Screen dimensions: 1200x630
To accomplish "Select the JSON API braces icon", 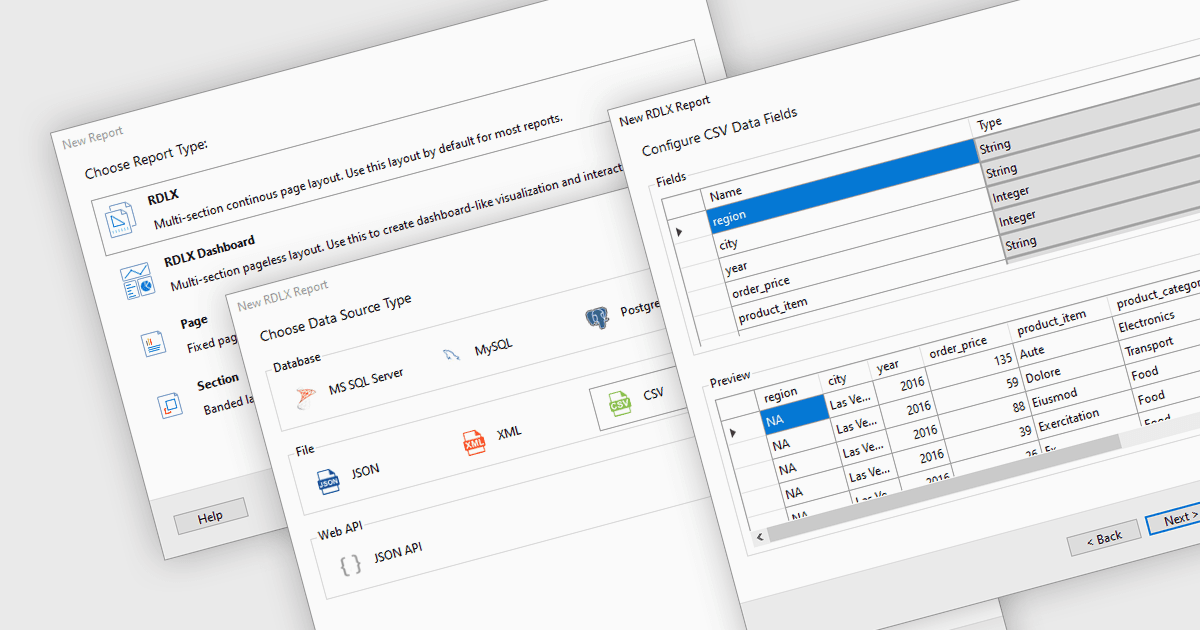I will click(x=350, y=565).
